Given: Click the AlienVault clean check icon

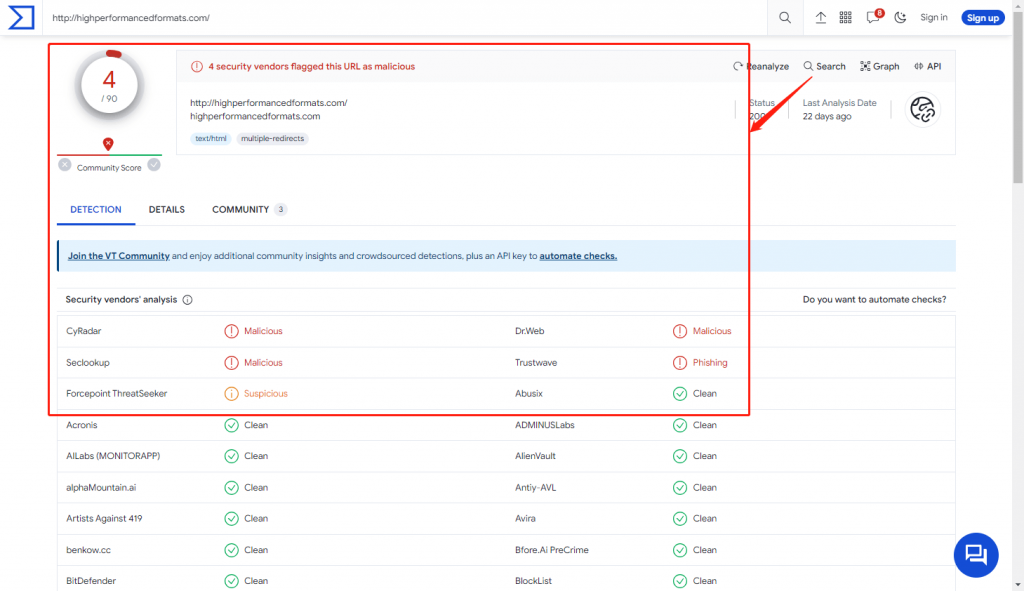Looking at the screenshot, I should pyautogui.click(x=680, y=456).
